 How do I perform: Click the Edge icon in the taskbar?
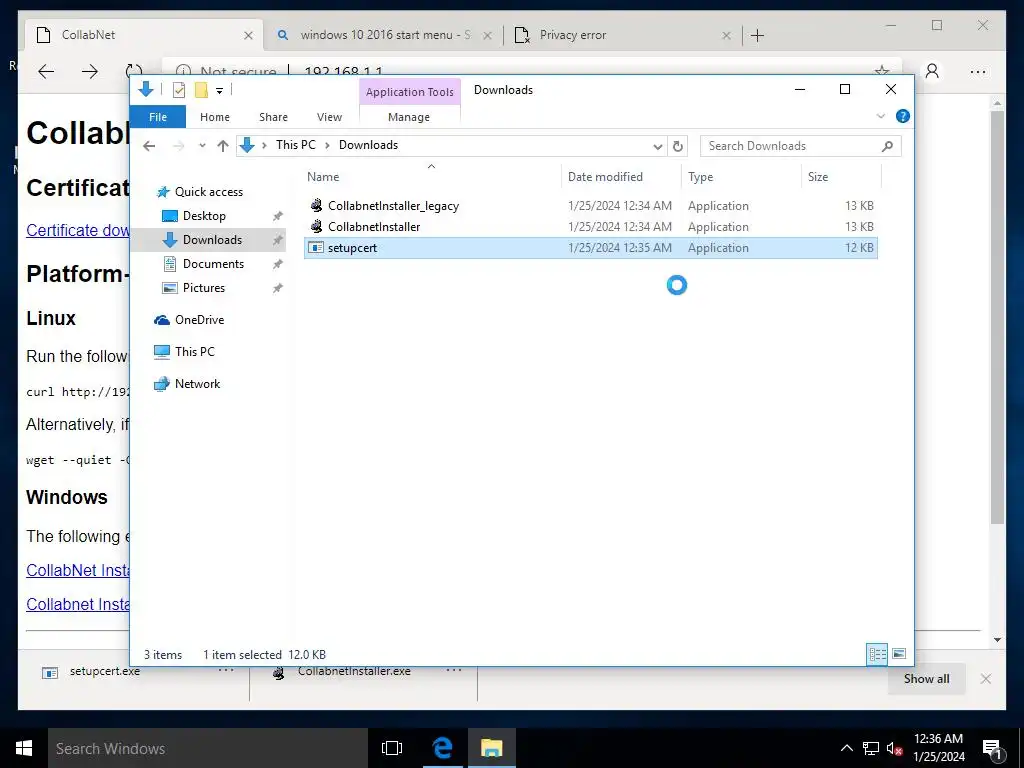coord(442,748)
